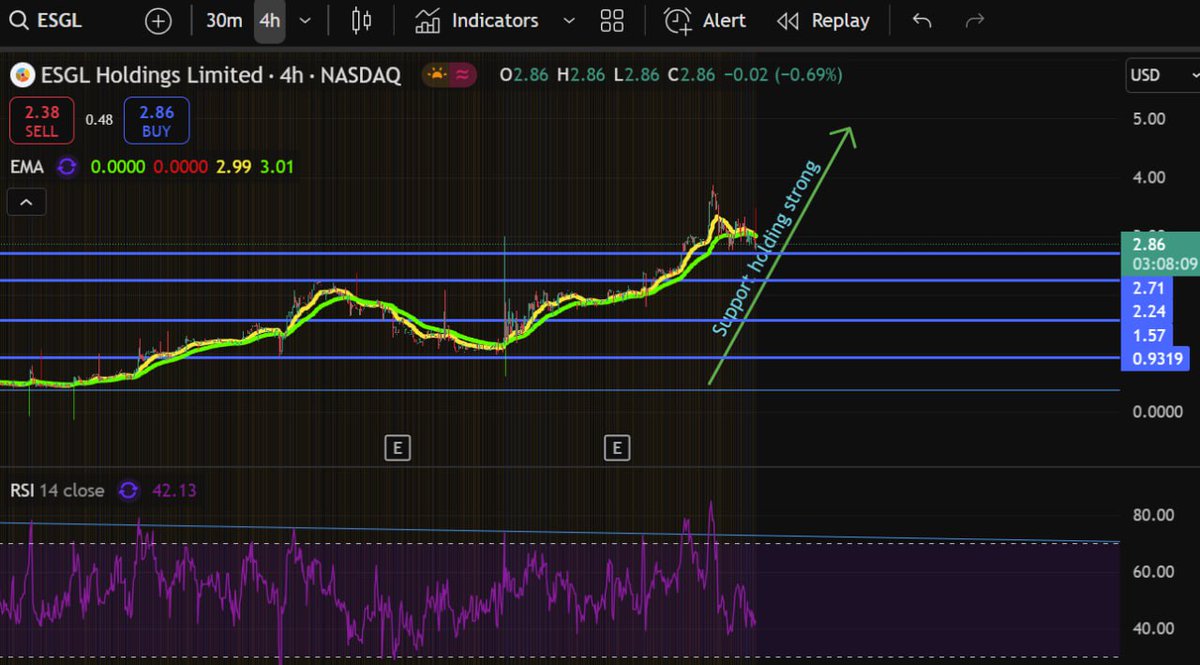Viewport: 1200px width, 665px height.
Task: Click the compare or add symbol plus icon
Action: 158,20
